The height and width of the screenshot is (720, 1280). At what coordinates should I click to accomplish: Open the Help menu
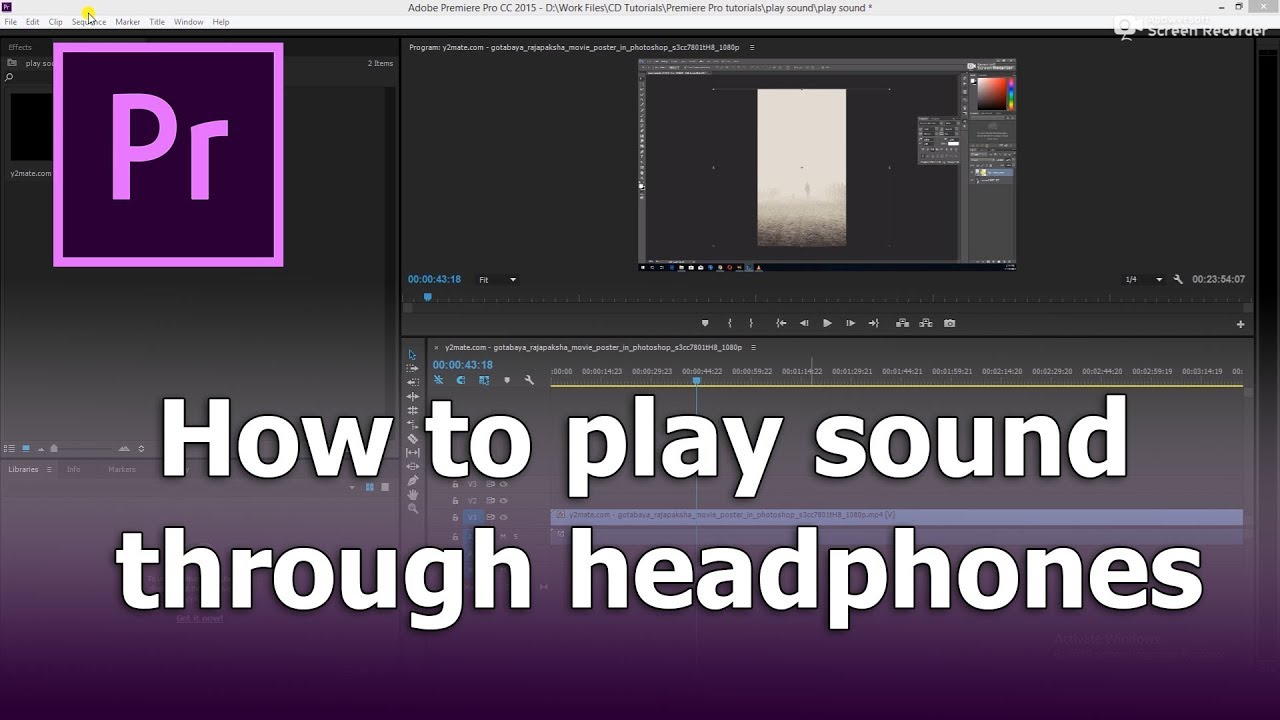(221, 21)
